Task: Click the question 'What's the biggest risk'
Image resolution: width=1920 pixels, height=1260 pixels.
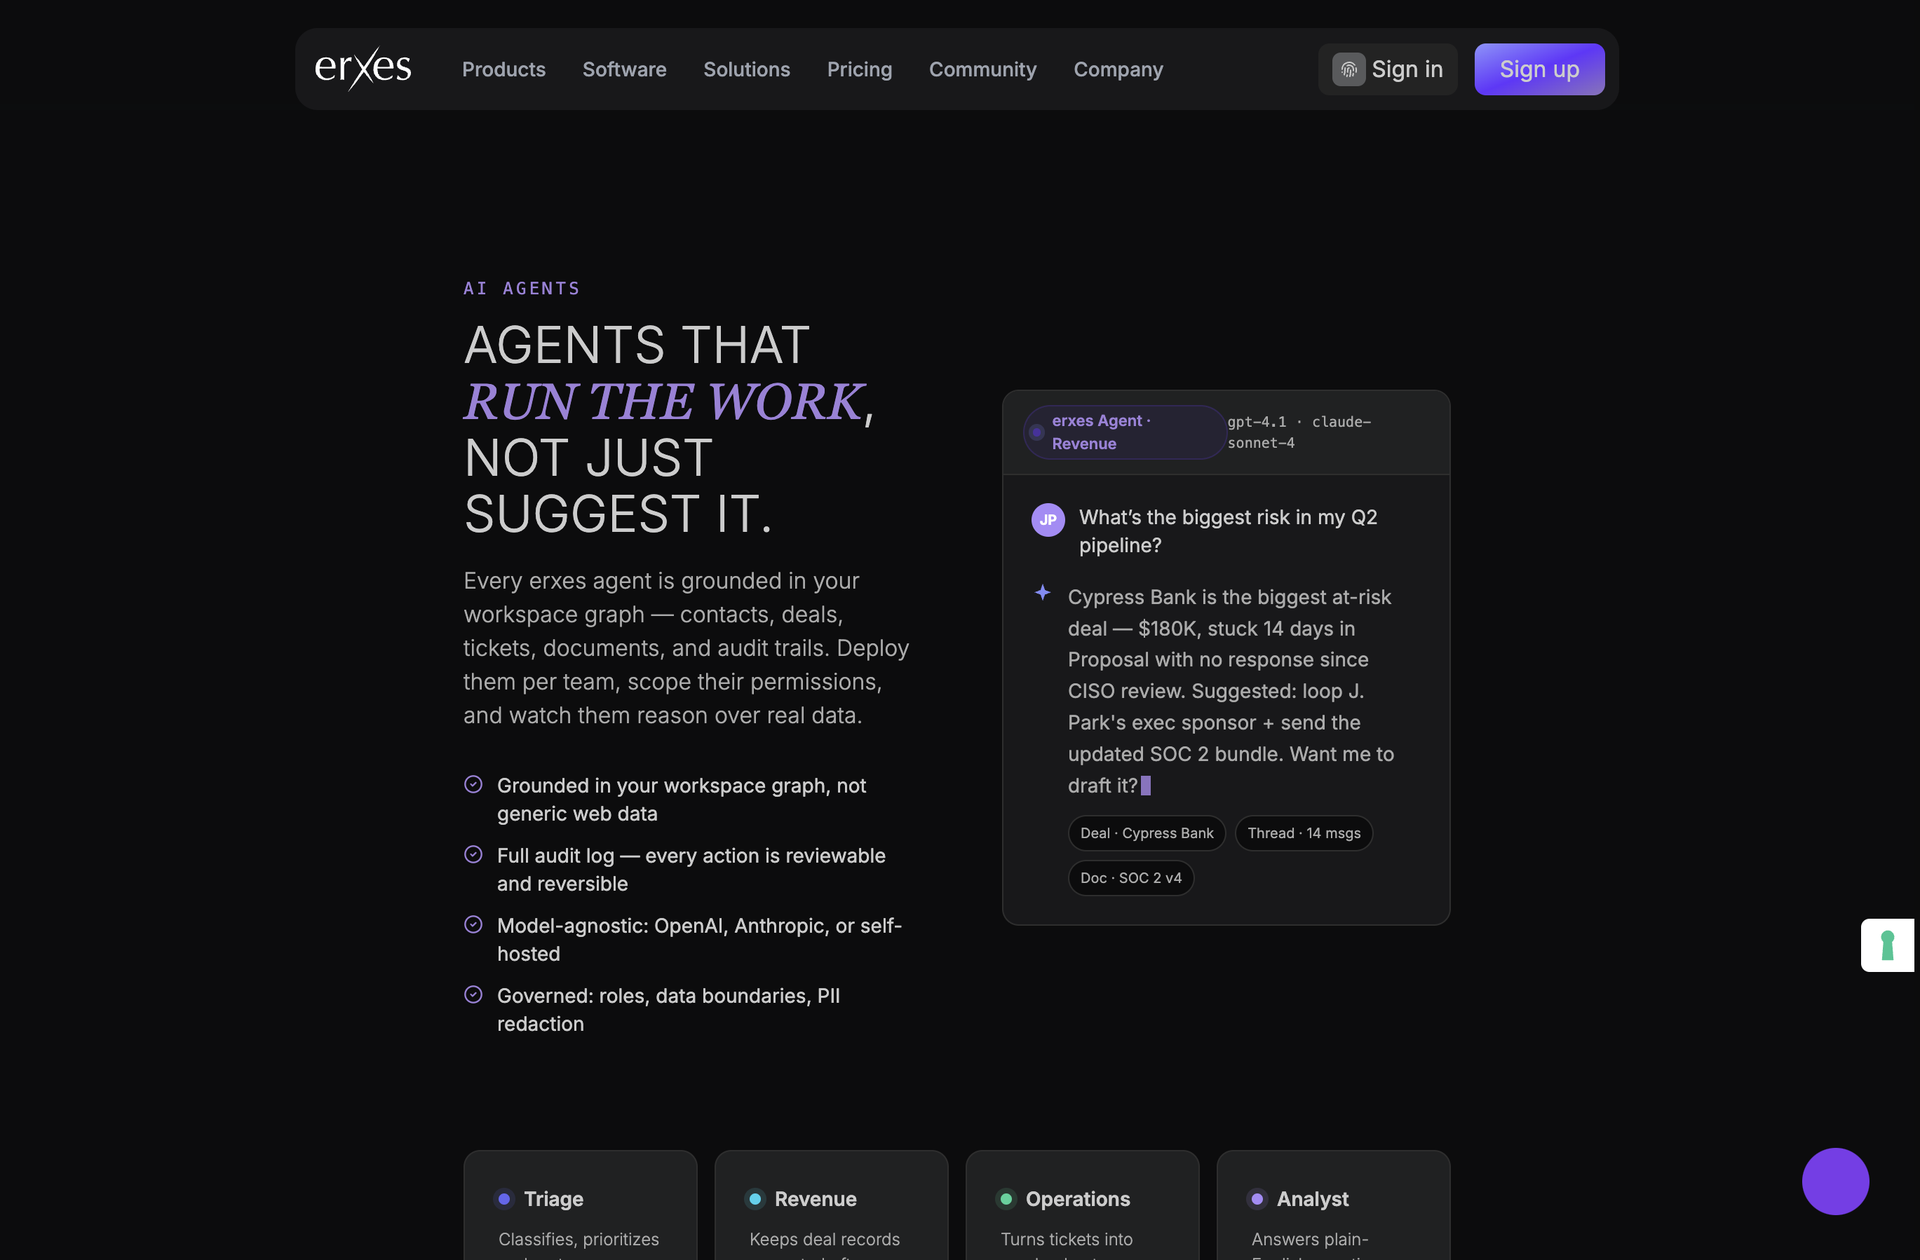Action: coord(1228,531)
